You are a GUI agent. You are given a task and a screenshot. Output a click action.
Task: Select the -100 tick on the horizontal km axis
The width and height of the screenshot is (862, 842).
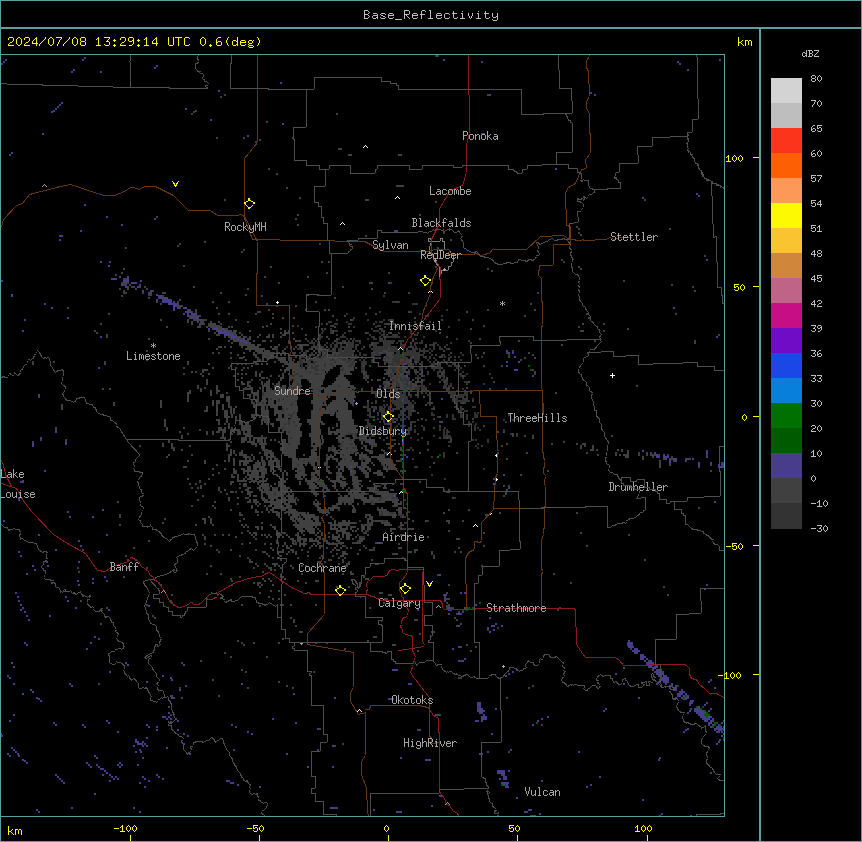tap(125, 828)
